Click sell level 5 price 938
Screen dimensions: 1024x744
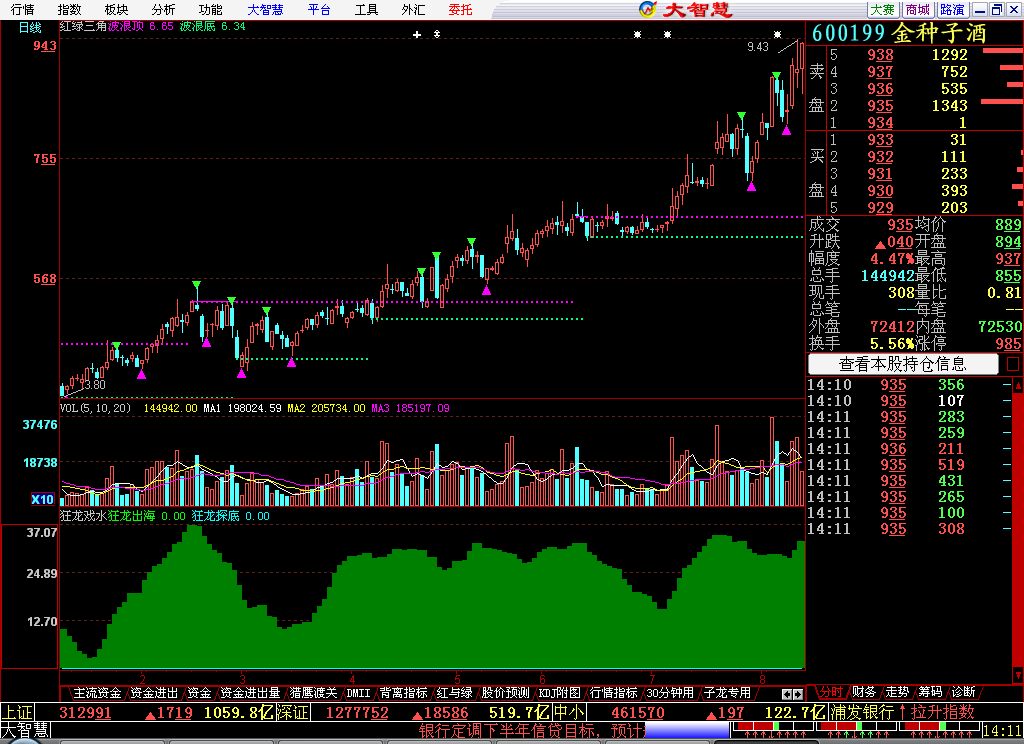(880, 55)
